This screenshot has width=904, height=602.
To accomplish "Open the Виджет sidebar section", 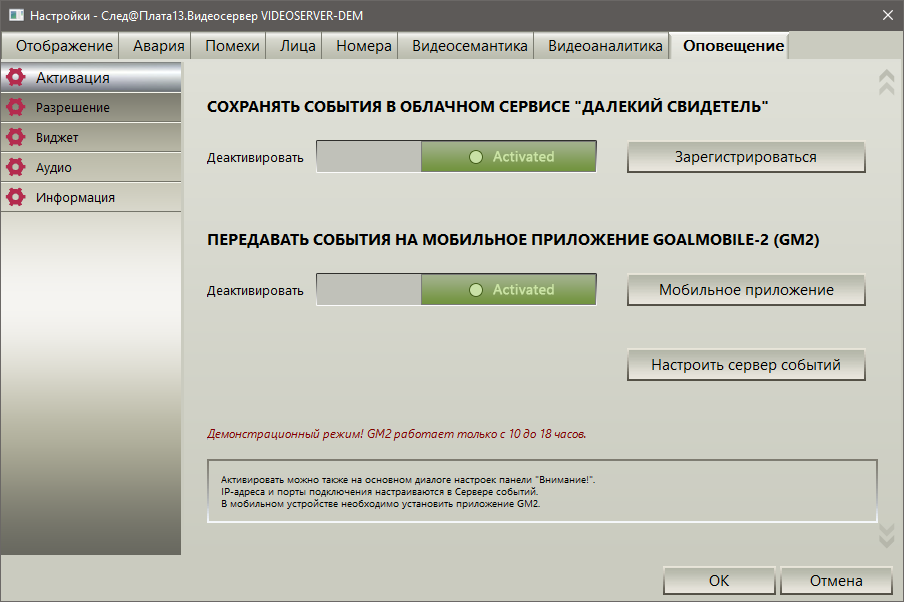I will click(x=91, y=137).
